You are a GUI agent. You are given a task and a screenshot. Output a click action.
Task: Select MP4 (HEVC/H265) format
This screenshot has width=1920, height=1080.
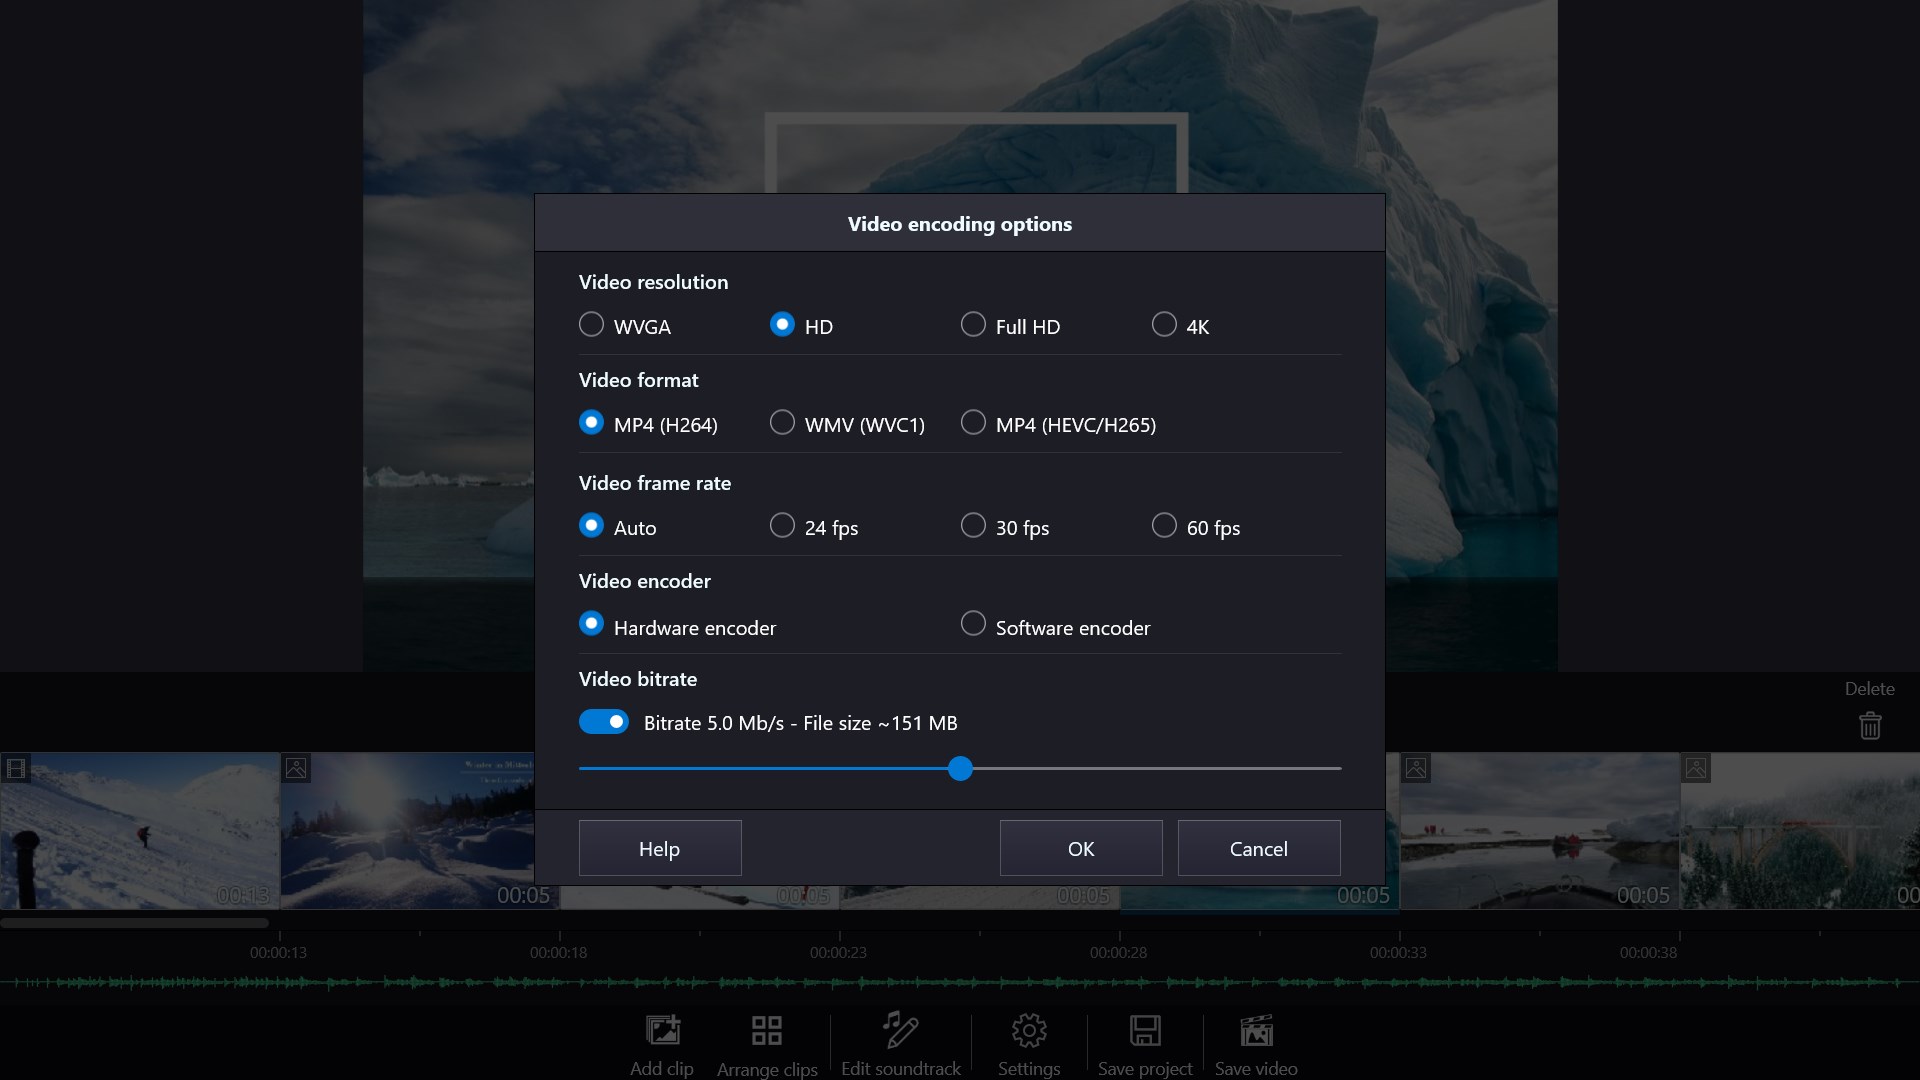[x=972, y=422]
